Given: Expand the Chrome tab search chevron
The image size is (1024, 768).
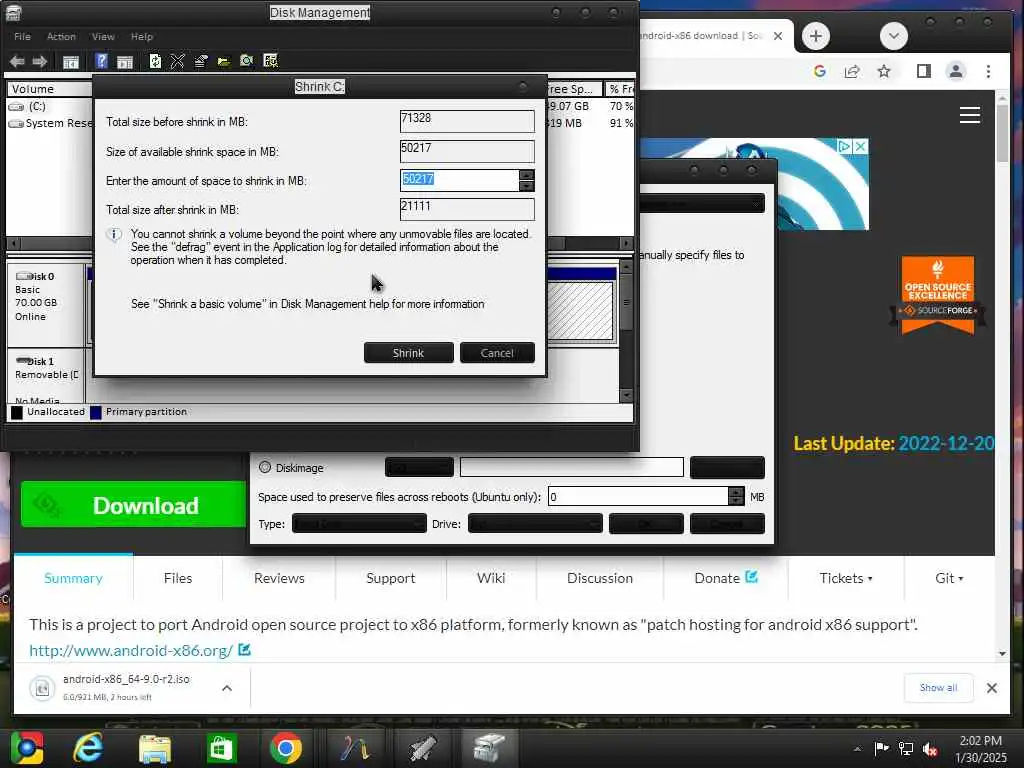Looking at the screenshot, I should (893, 36).
